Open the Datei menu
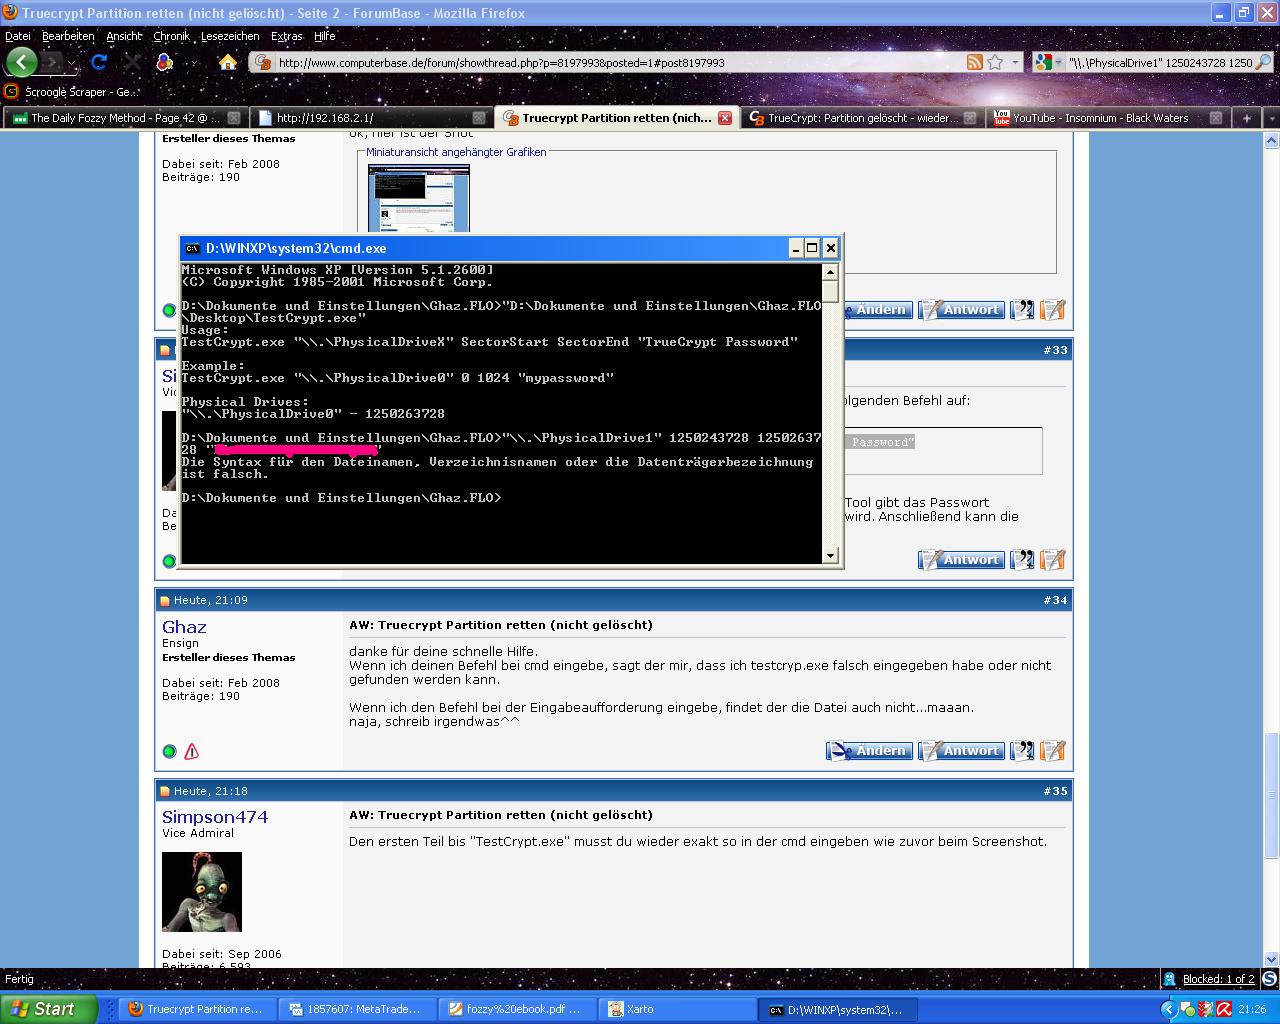Viewport: 1280px width, 1024px height. coord(18,36)
